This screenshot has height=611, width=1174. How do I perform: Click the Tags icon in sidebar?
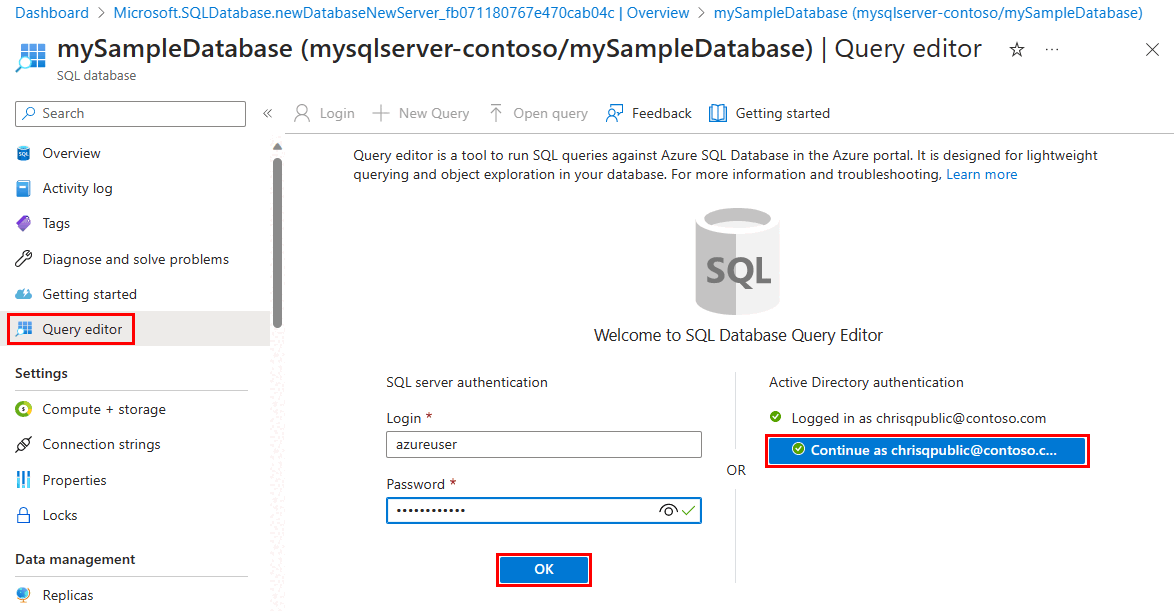24,224
